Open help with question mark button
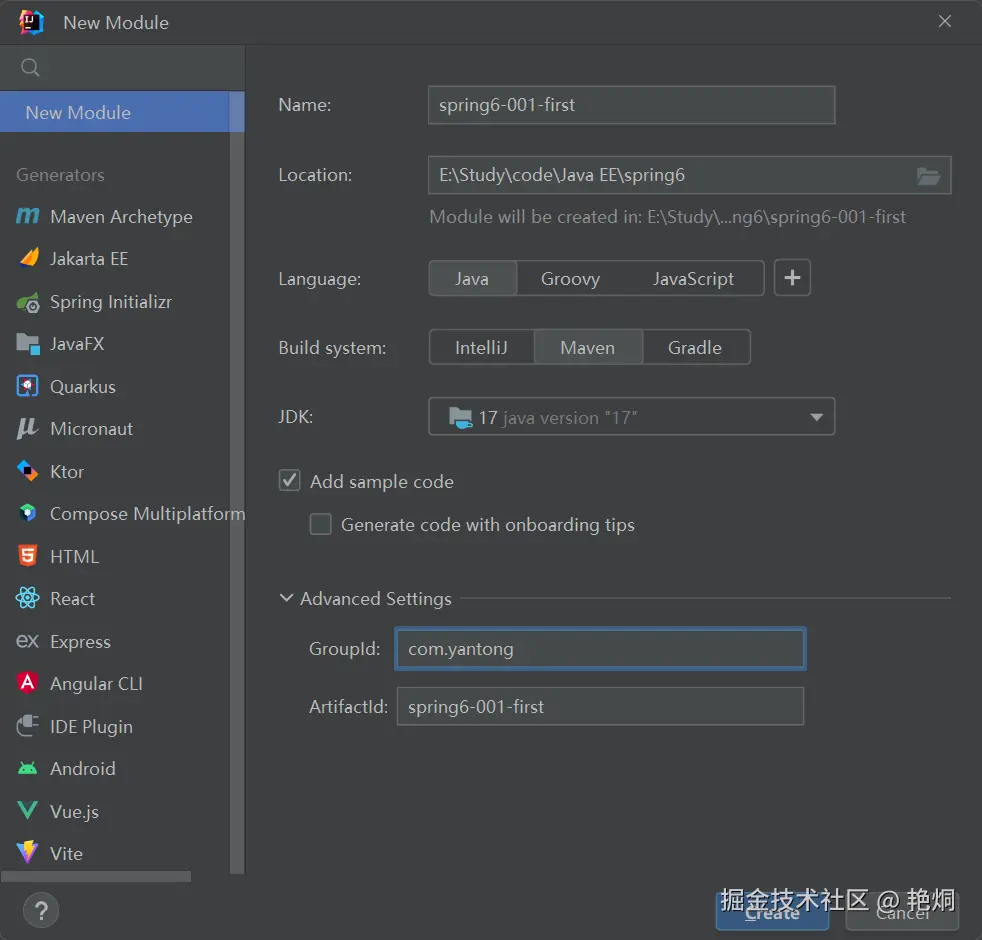The width and height of the screenshot is (982, 940). click(41, 911)
